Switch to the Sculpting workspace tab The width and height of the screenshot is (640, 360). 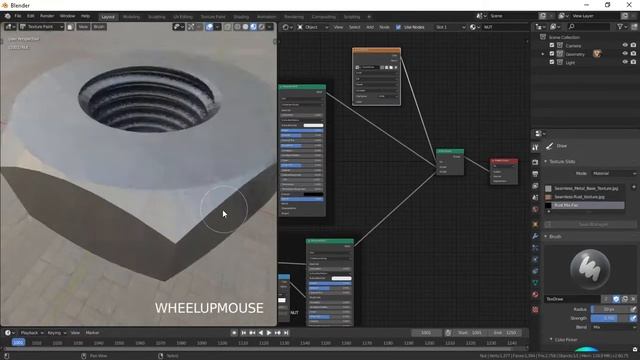(156, 17)
